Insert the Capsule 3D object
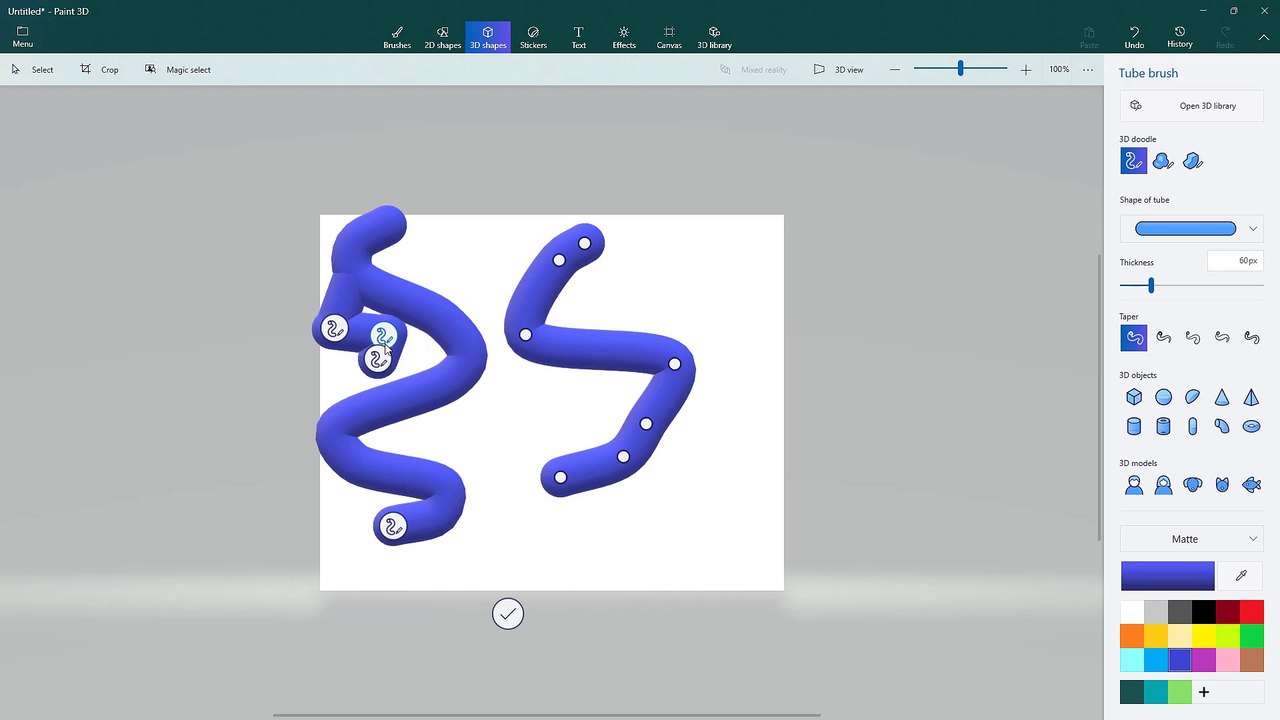Screen dimensions: 1280x720 click(1192, 427)
